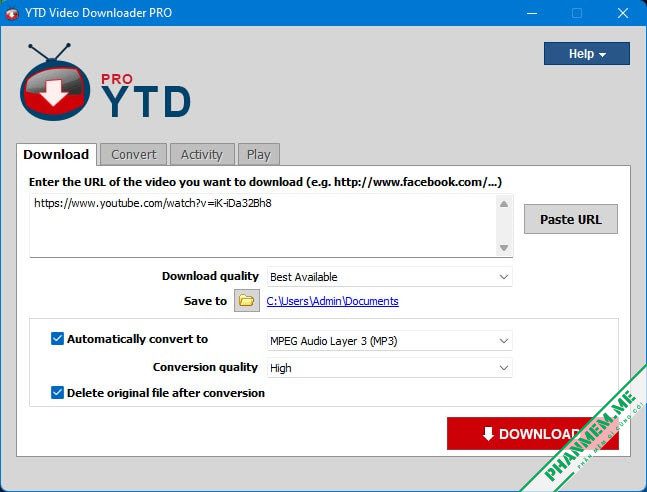Expand the Automatically convert to format dropdown
The width and height of the screenshot is (647, 492).
tap(390, 341)
